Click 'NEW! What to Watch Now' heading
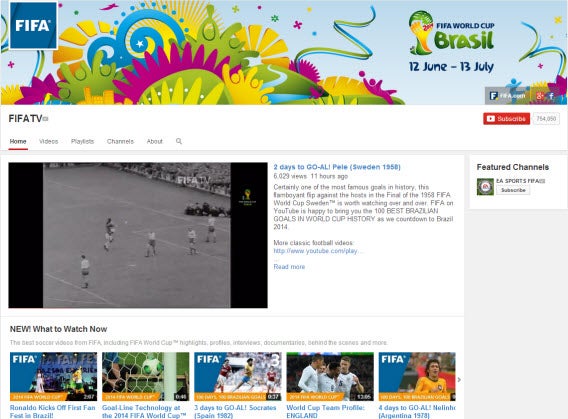Screen dimensions: 568x419 [x=58, y=329]
